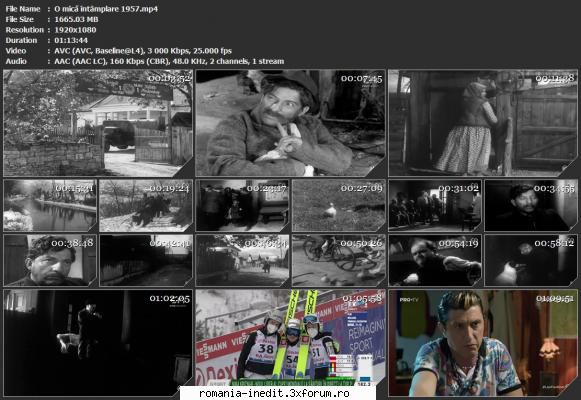Click the 01:02:05 timestamp text
The width and height of the screenshot is (581, 400).
pos(170,299)
